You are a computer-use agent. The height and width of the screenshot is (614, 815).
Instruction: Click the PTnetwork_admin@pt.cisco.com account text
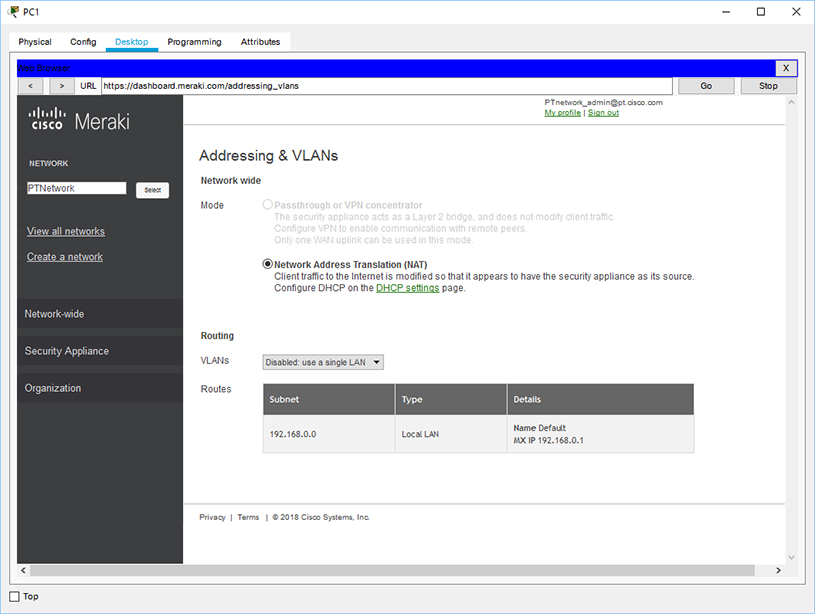(603, 102)
